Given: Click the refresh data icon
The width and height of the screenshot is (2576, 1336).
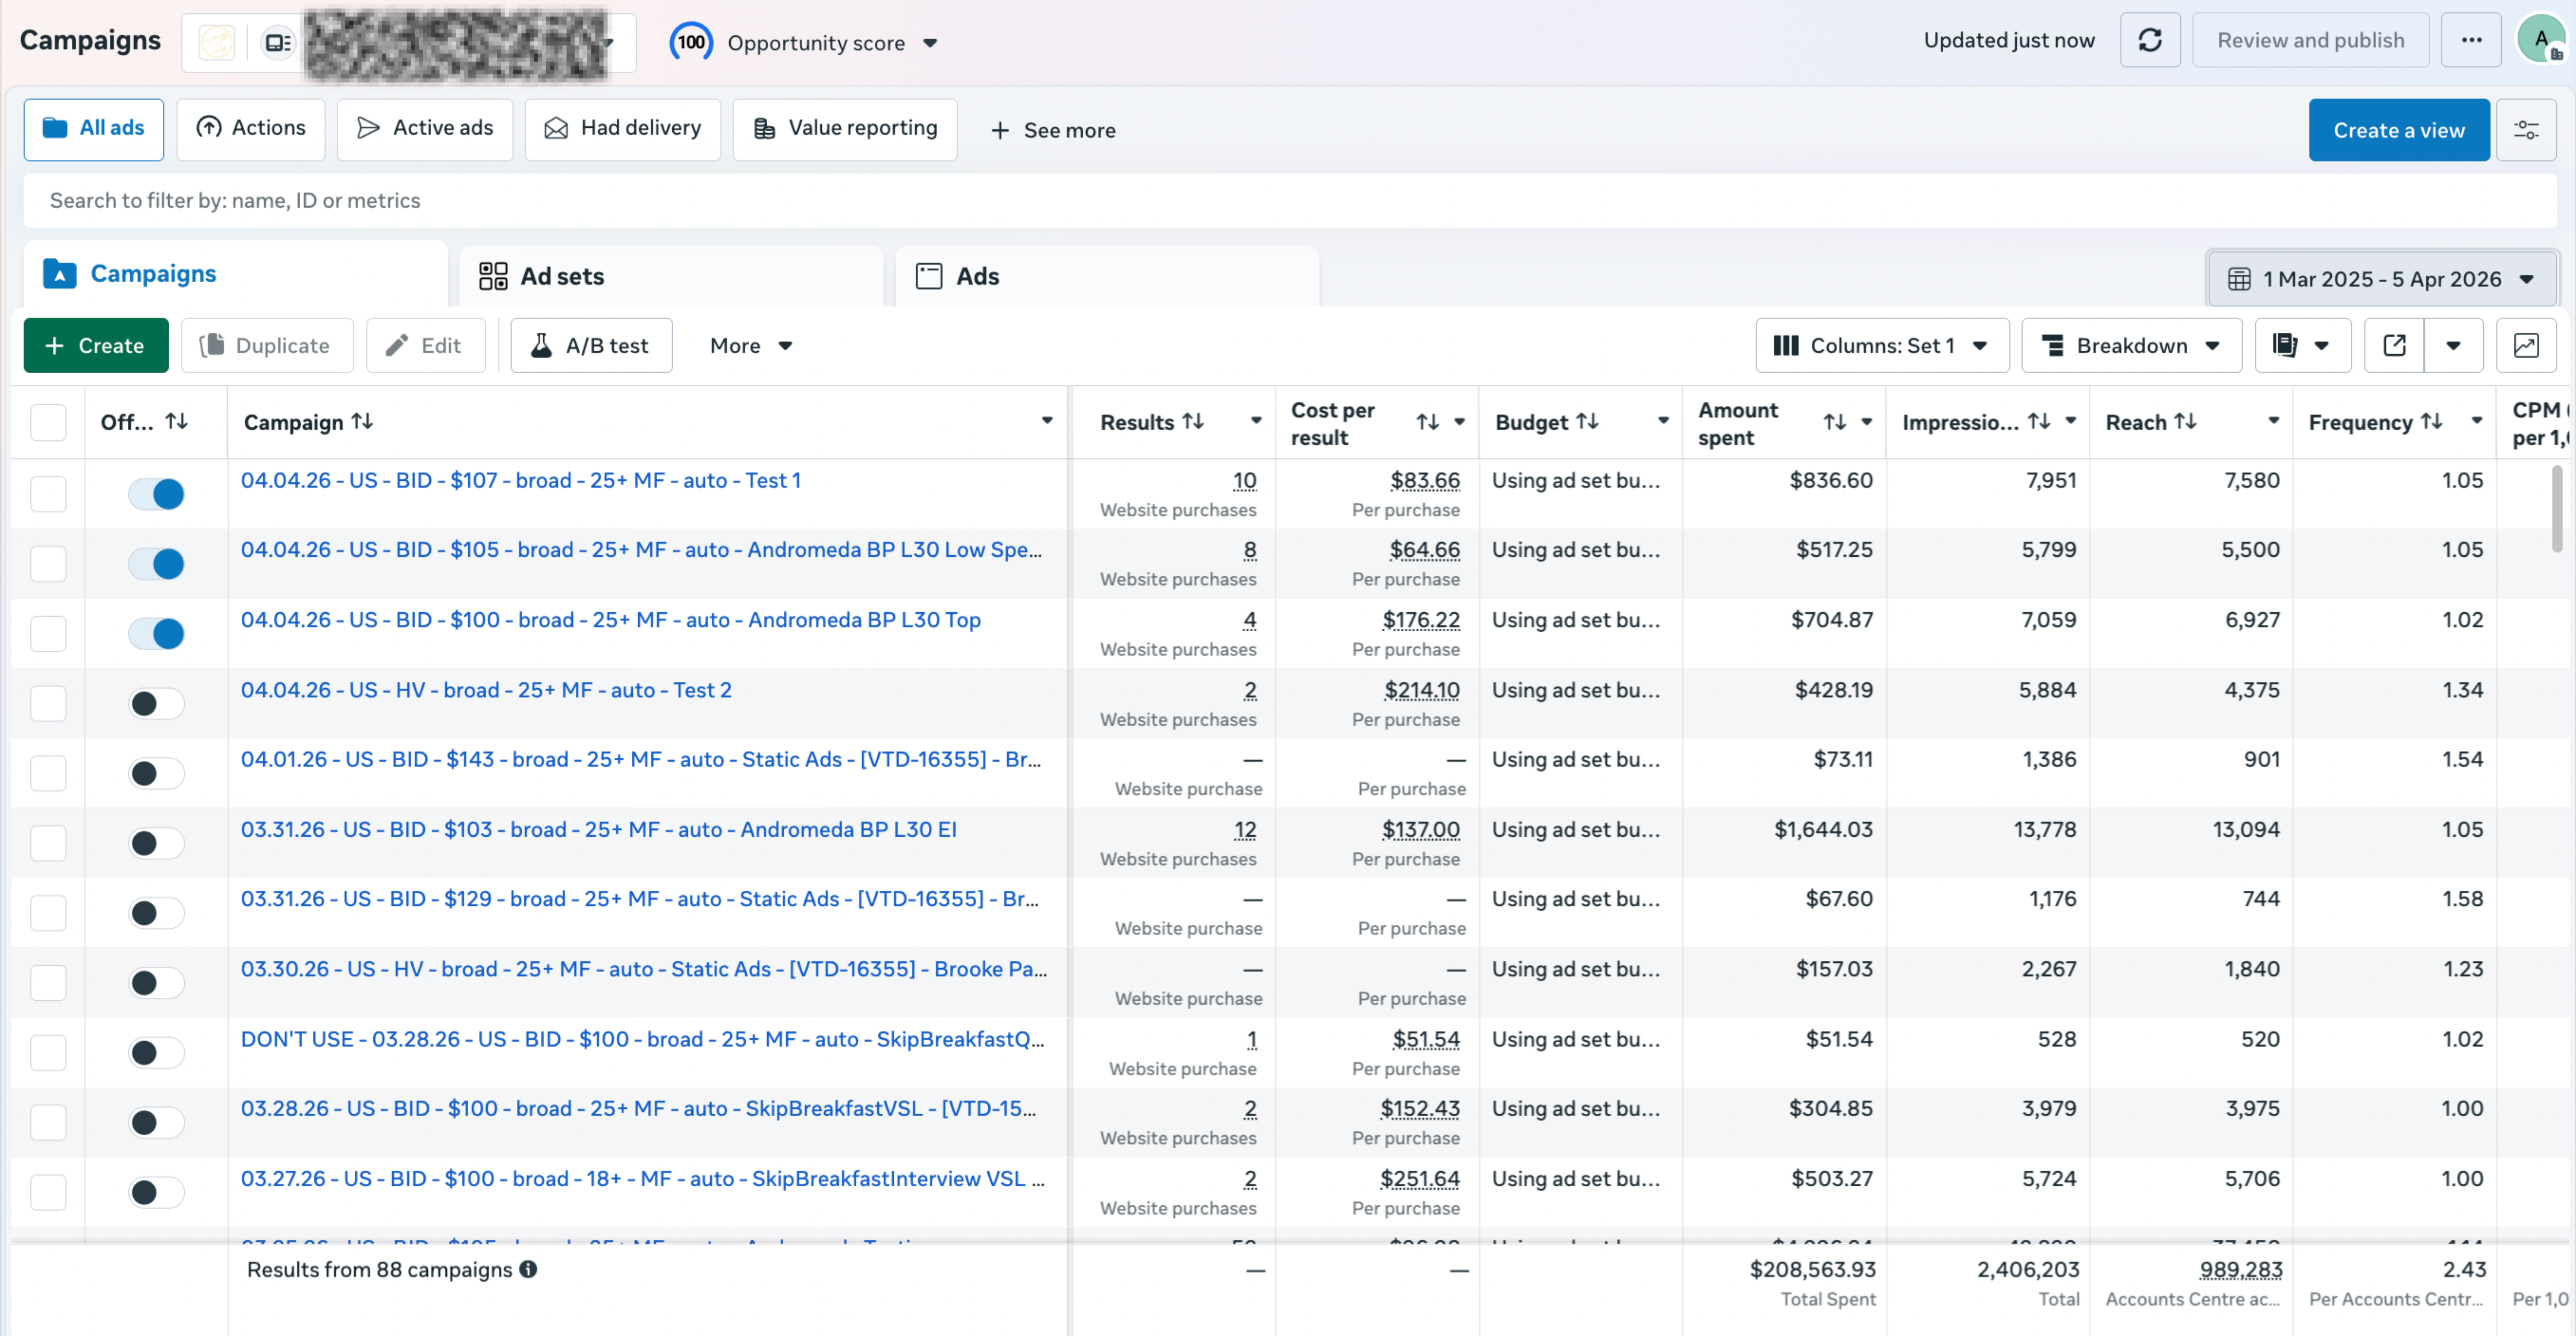Looking at the screenshot, I should (2150, 41).
